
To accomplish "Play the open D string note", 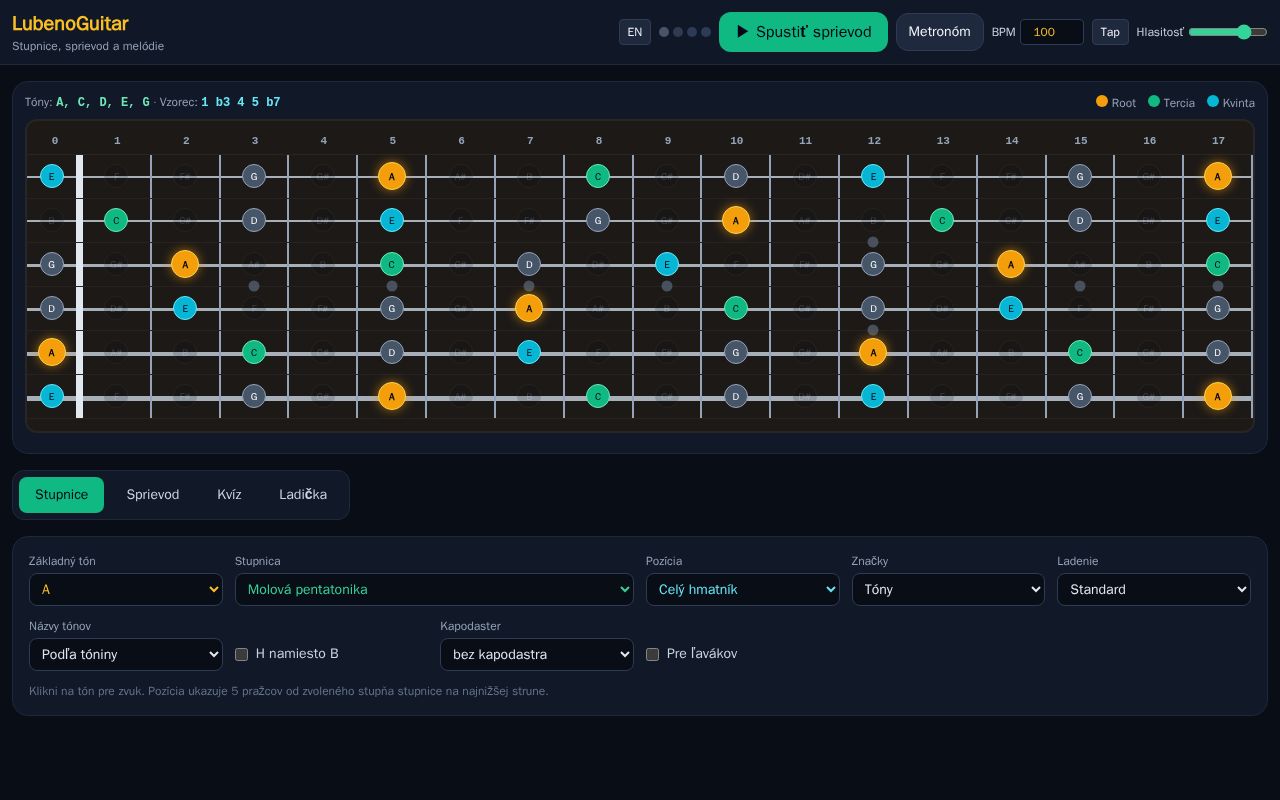I will pos(52,308).
